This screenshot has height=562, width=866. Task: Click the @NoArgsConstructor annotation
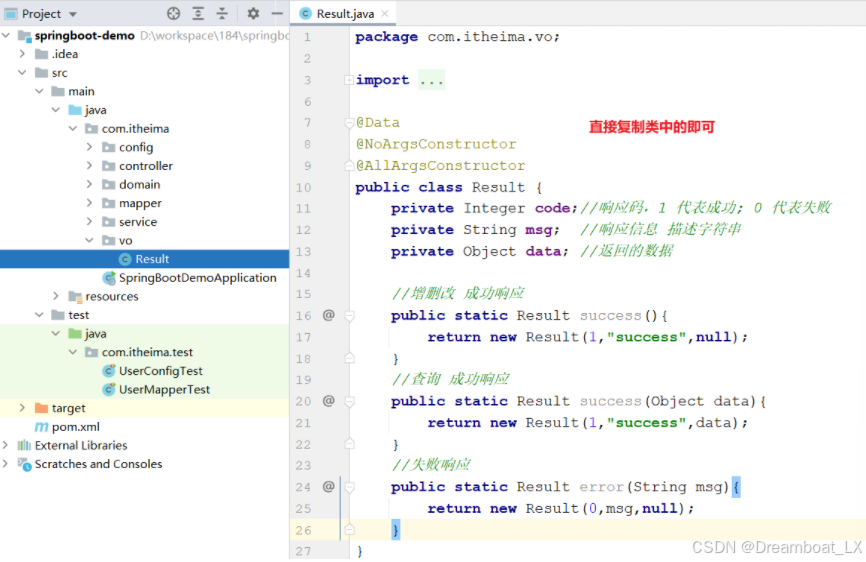pos(436,144)
